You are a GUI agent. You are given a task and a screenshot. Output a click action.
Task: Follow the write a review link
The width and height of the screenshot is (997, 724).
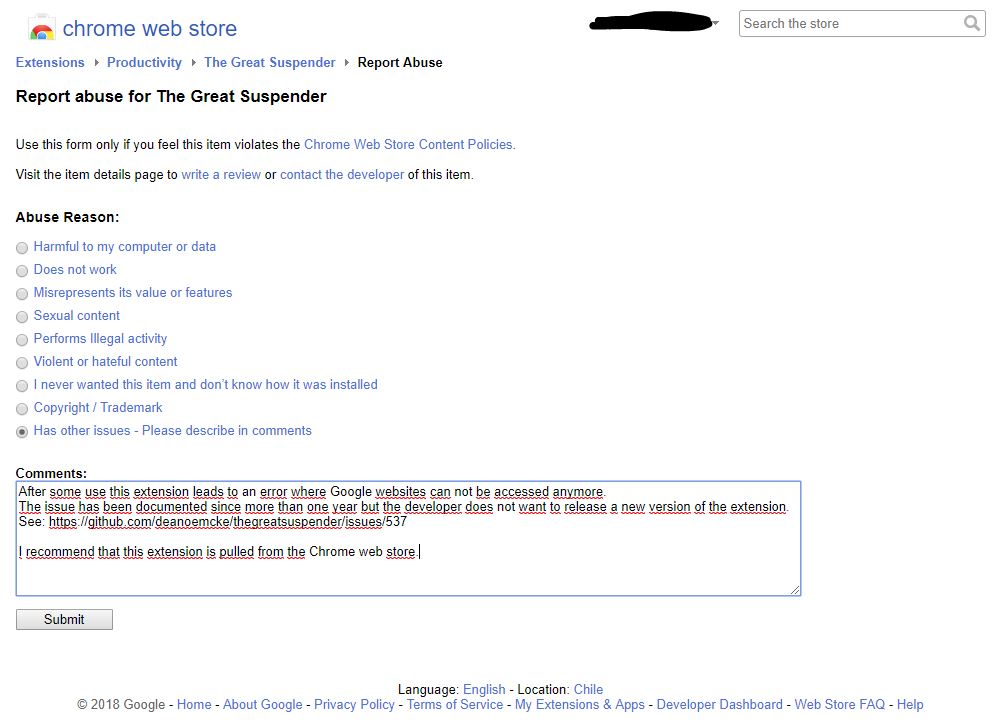221,174
